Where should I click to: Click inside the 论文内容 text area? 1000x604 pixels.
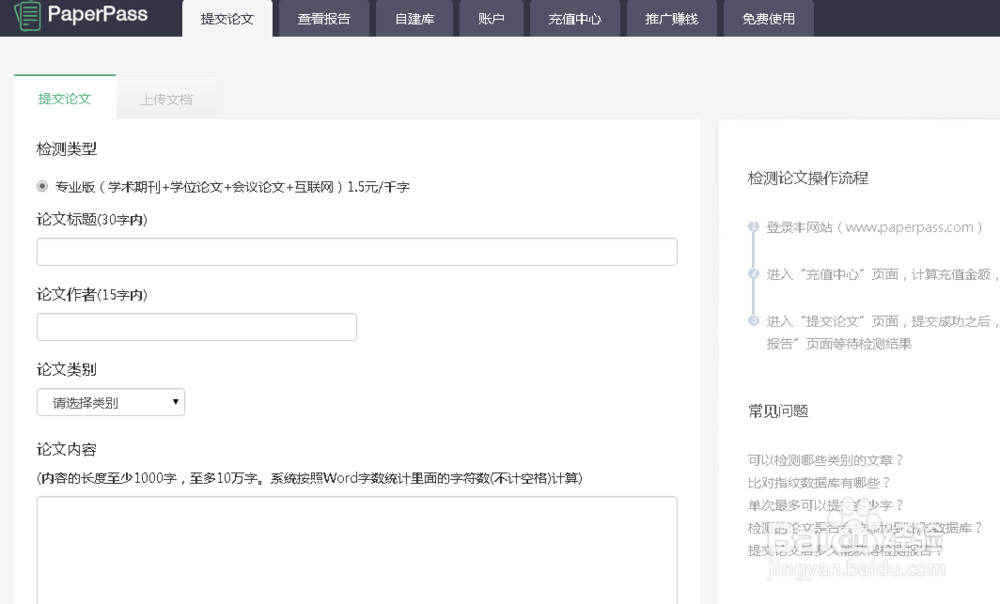pyautogui.click(x=357, y=548)
